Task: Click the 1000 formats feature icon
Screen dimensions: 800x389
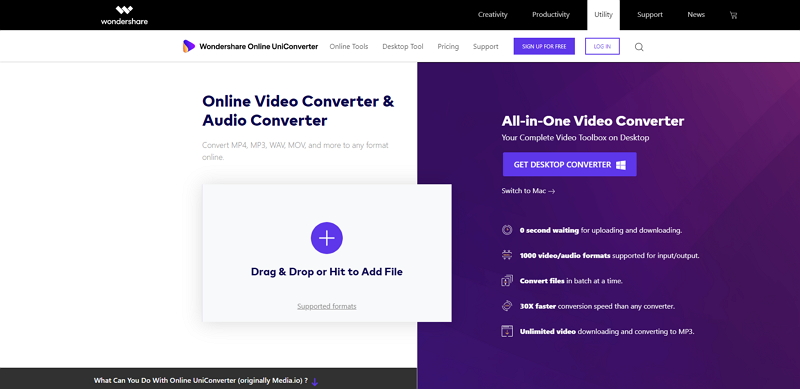Action: [507, 255]
